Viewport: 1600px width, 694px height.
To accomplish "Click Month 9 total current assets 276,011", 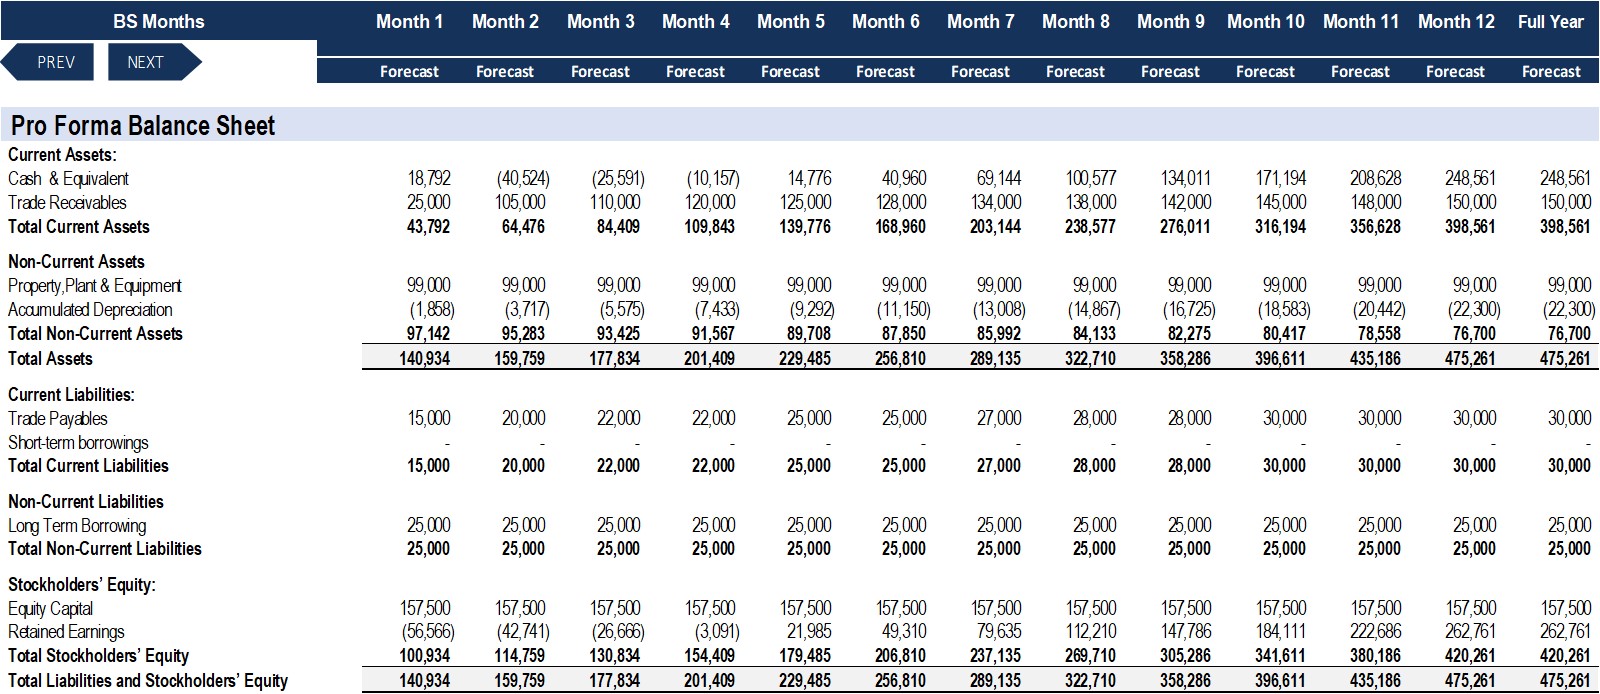I will pos(1185,227).
